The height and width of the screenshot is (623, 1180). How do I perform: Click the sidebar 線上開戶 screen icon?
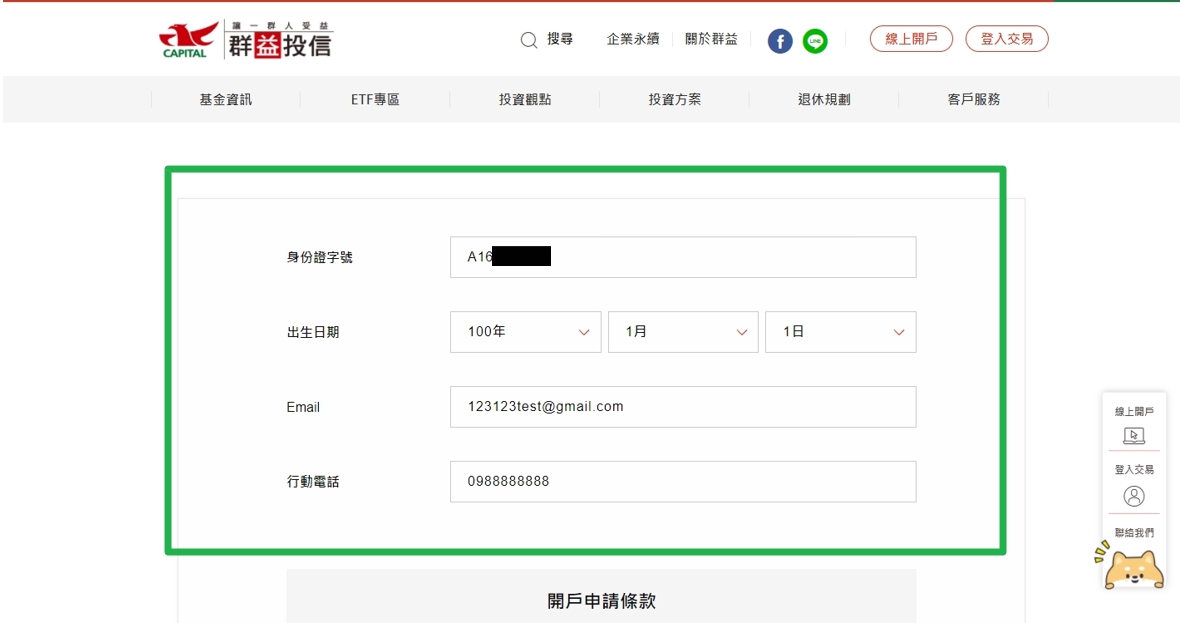tap(1134, 435)
